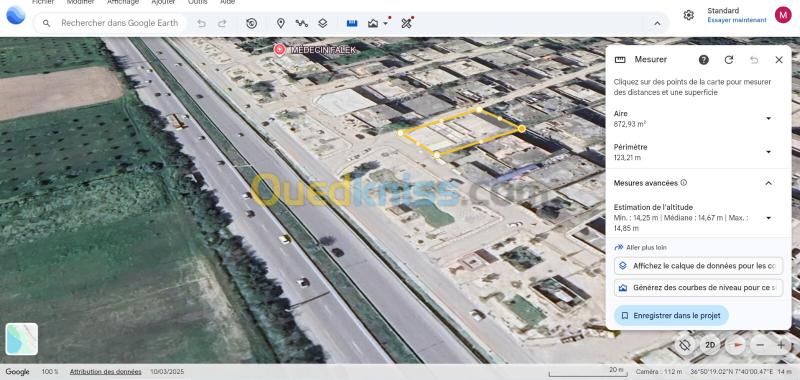This screenshot has height=380, width=800.
Task: Click the imagery date 10/03/2025
Action: 167,372
